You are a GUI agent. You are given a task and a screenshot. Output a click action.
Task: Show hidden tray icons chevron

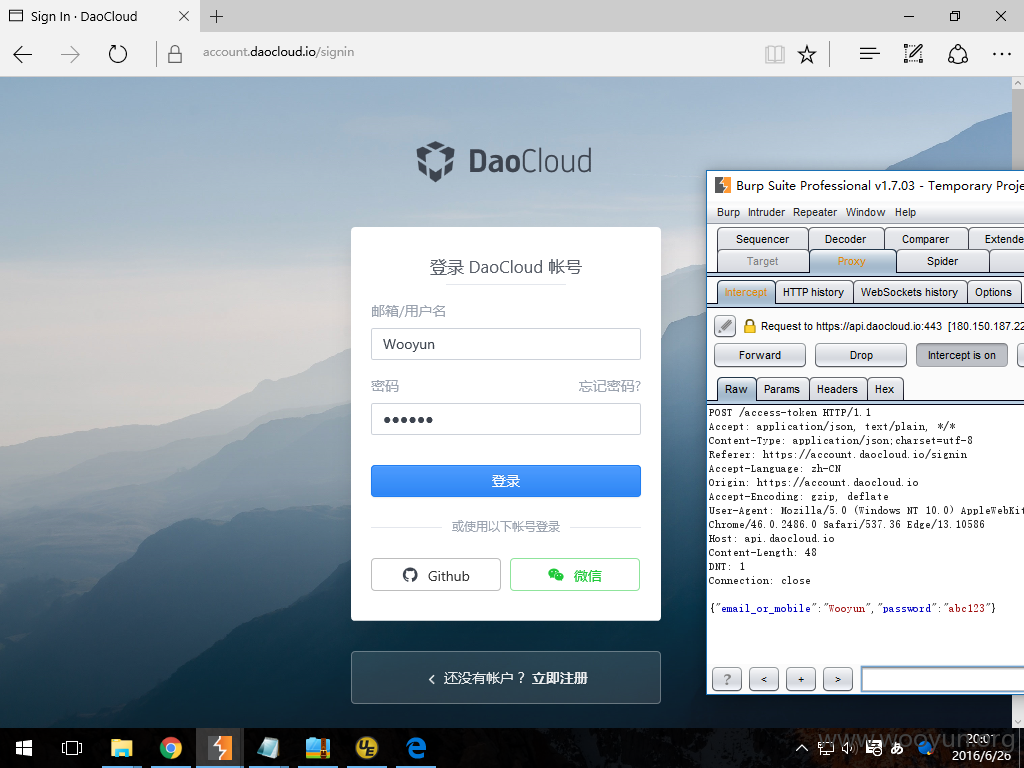coord(802,748)
